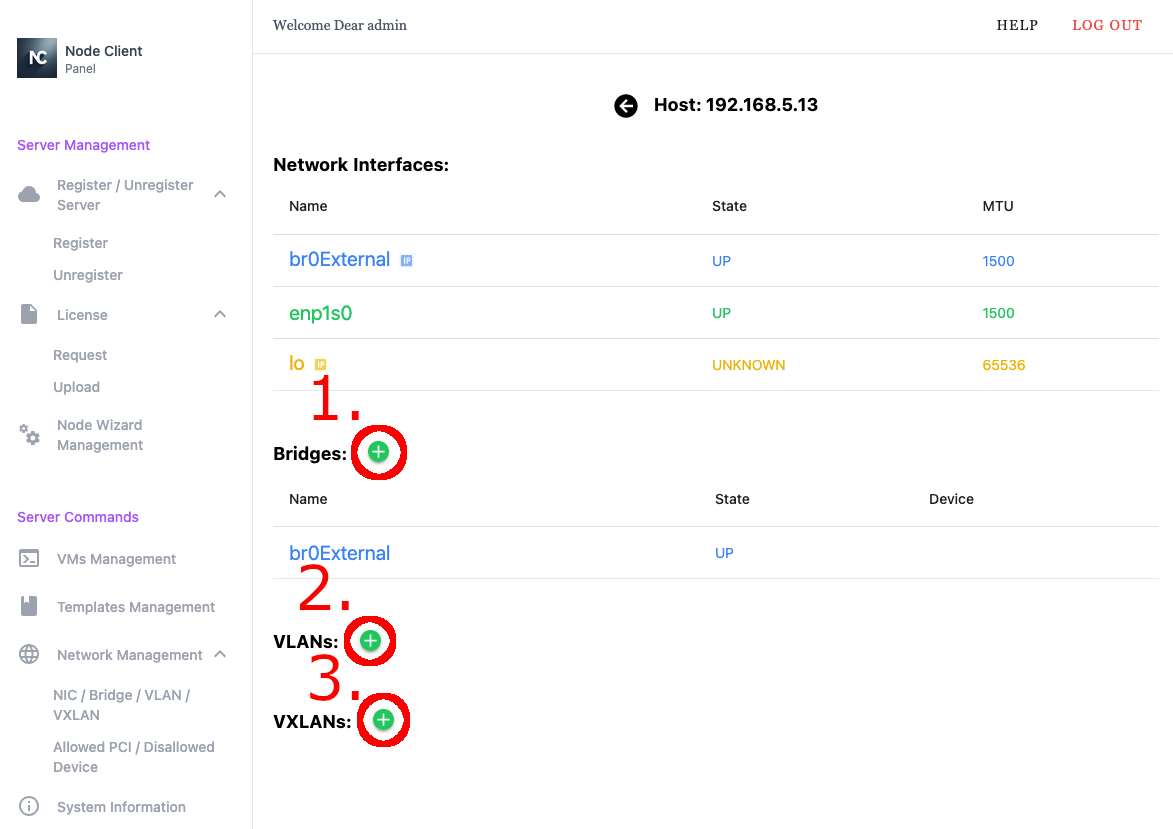
Task: Open br0External in the Bridges table
Action: (339, 553)
